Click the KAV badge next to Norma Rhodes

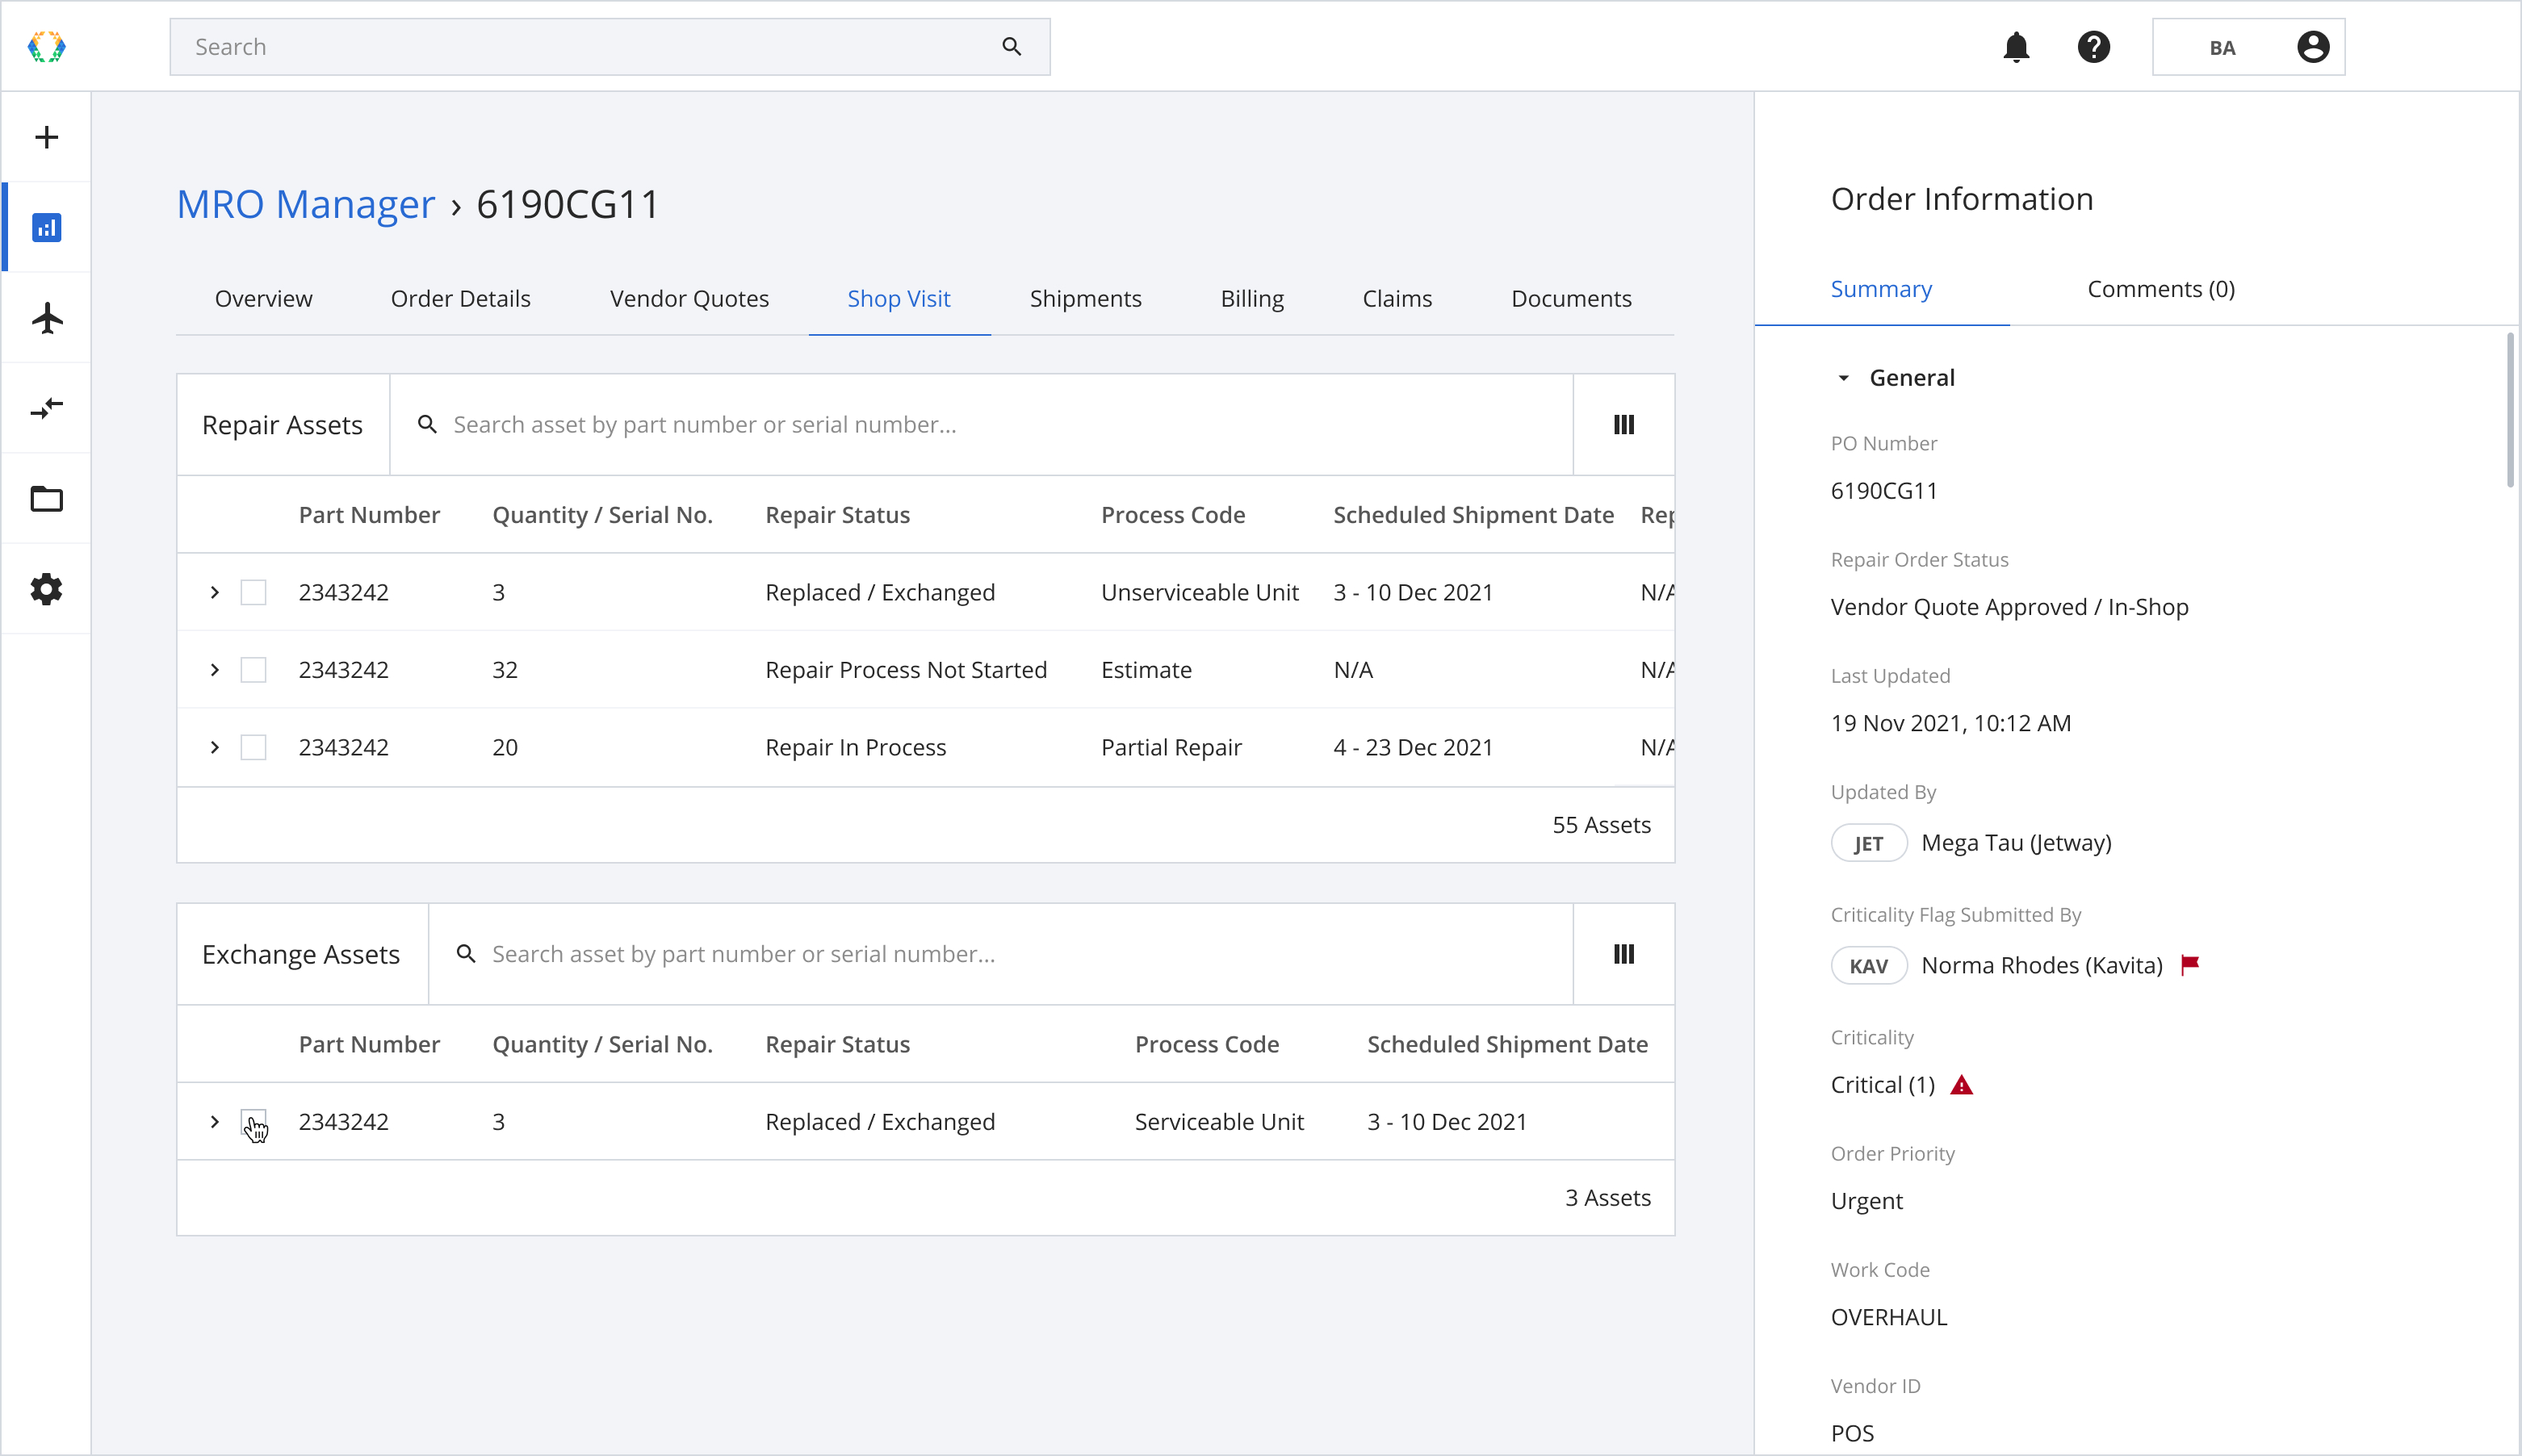1868,966
